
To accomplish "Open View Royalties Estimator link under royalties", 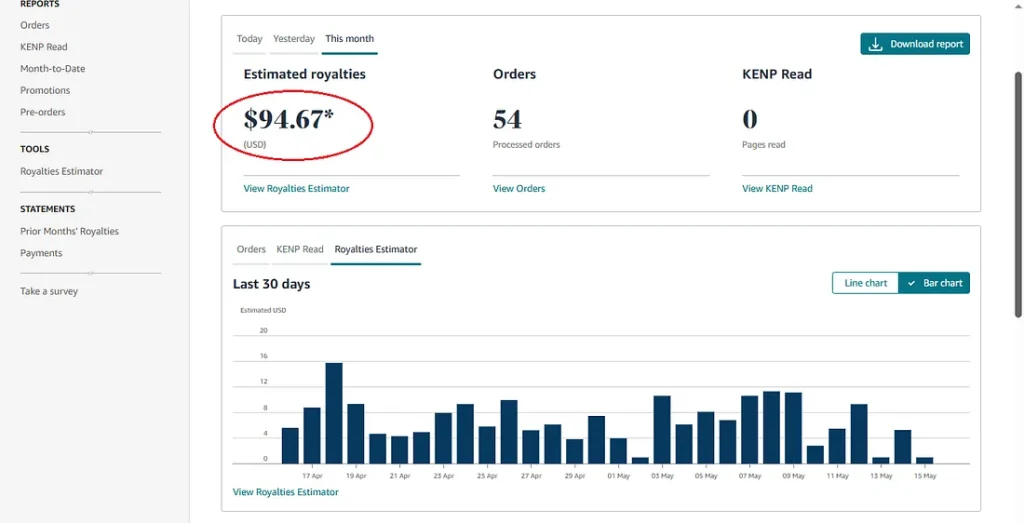I will click(296, 188).
